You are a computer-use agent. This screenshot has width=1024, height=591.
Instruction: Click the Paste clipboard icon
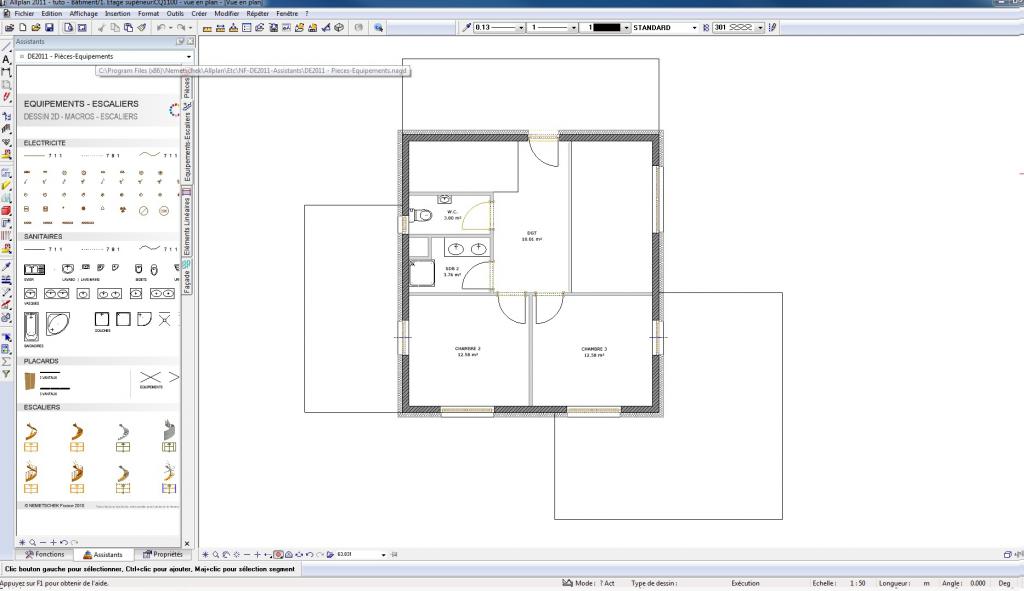click(129, 28)
